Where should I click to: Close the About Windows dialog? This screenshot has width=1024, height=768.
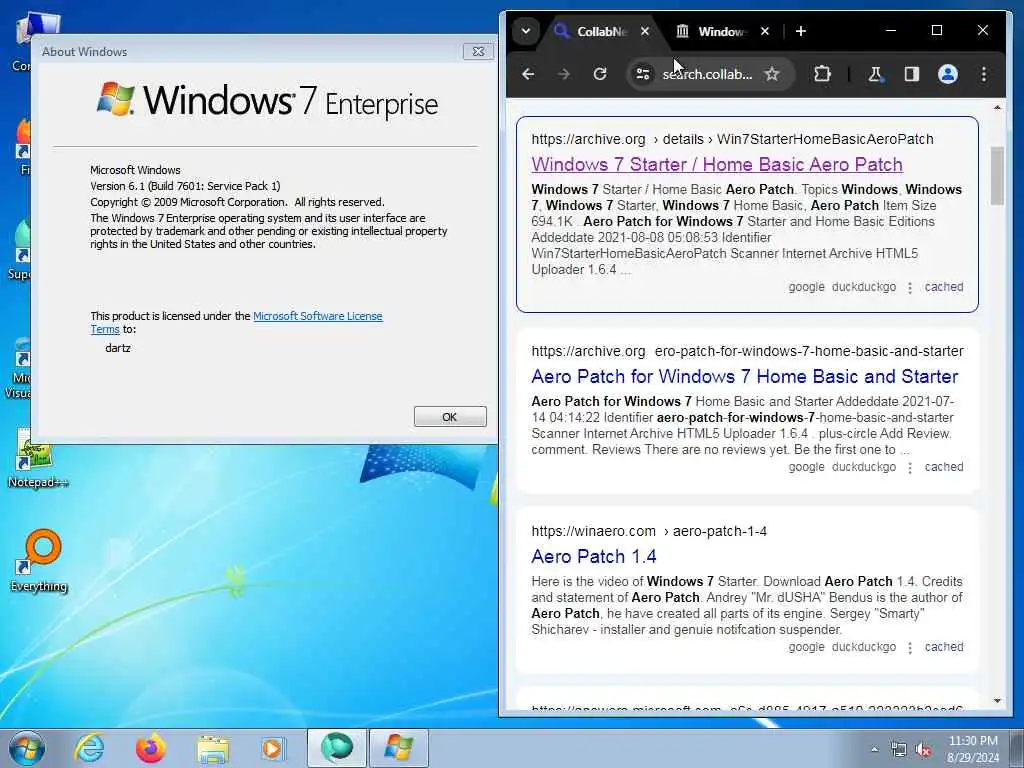coord(478,51)
